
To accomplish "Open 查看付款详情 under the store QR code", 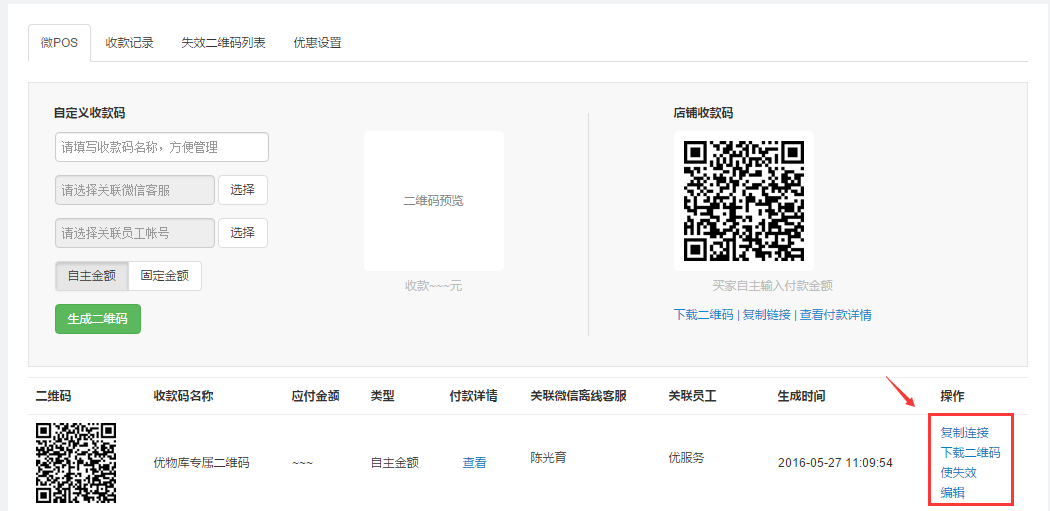I will pos(835,315).
